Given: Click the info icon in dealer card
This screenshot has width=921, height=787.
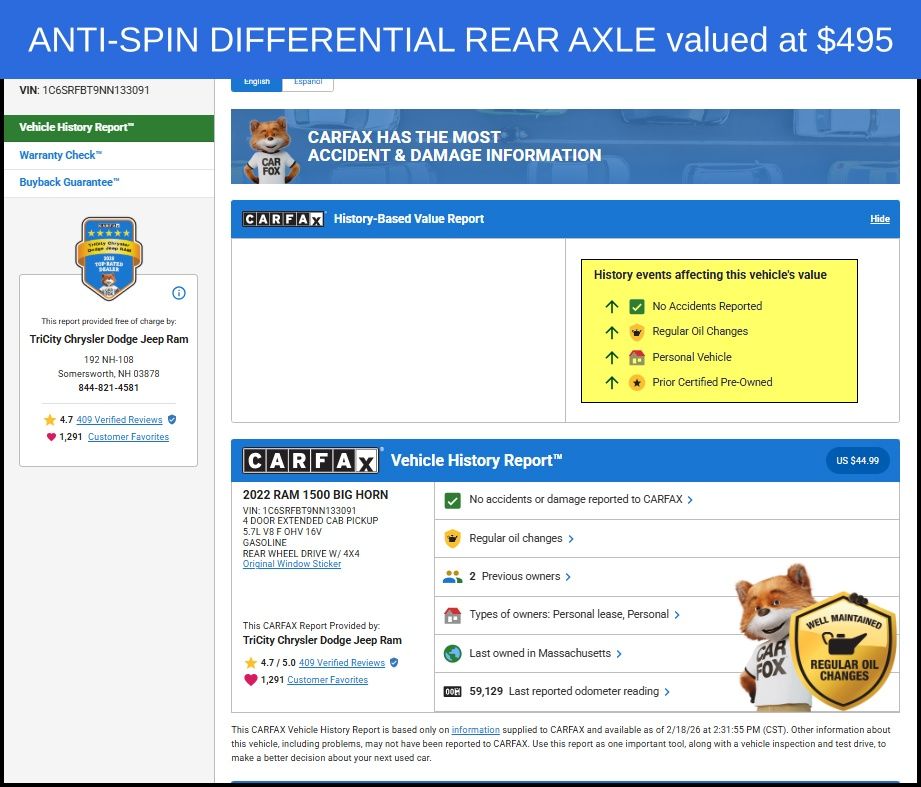Looking at the screenshot, I should [x=179, y=293].
